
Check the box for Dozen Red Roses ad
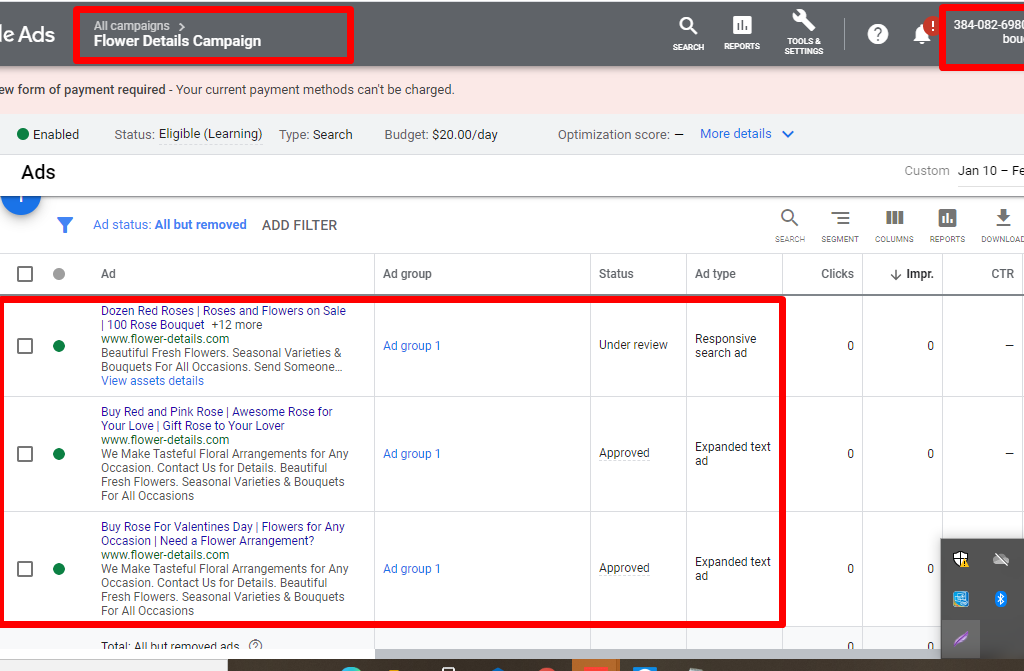(x=25, y=346)
